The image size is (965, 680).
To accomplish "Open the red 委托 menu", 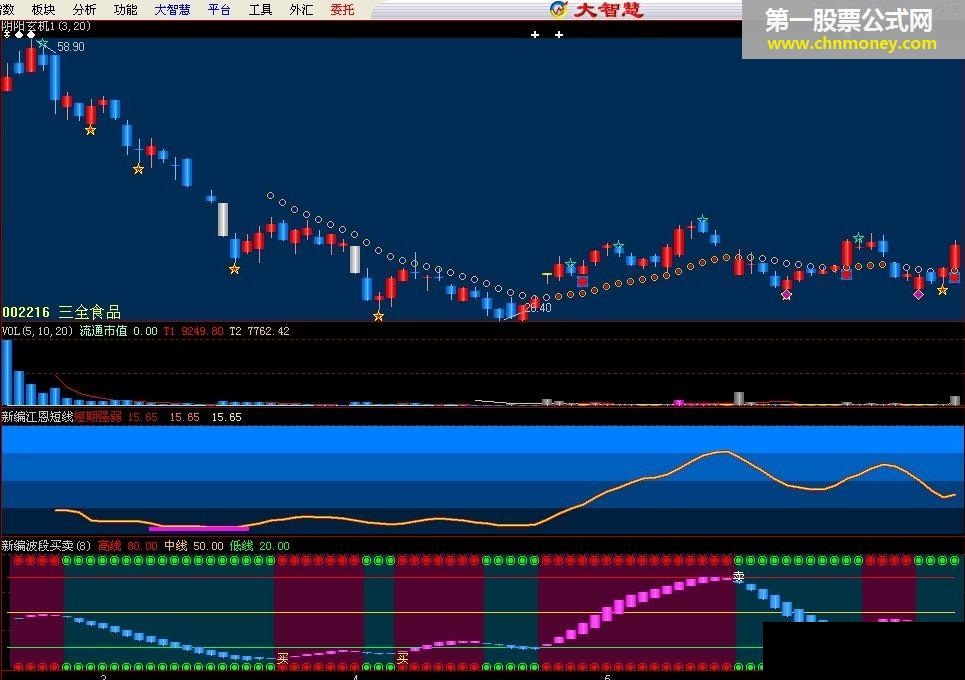I will click(342, 9).
